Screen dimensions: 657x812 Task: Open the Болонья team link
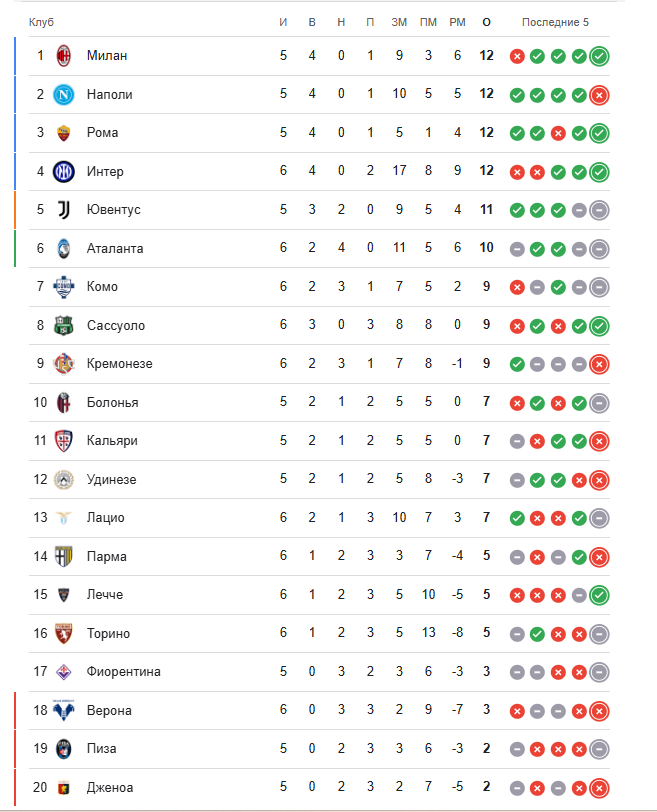tap(113, 402)
